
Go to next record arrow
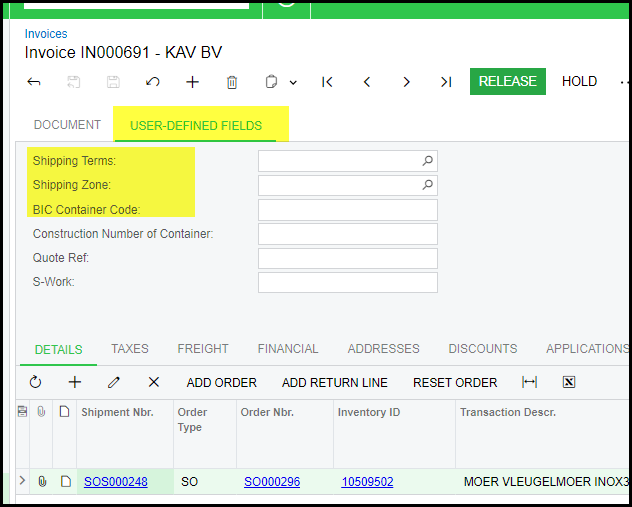pos(406,82)
